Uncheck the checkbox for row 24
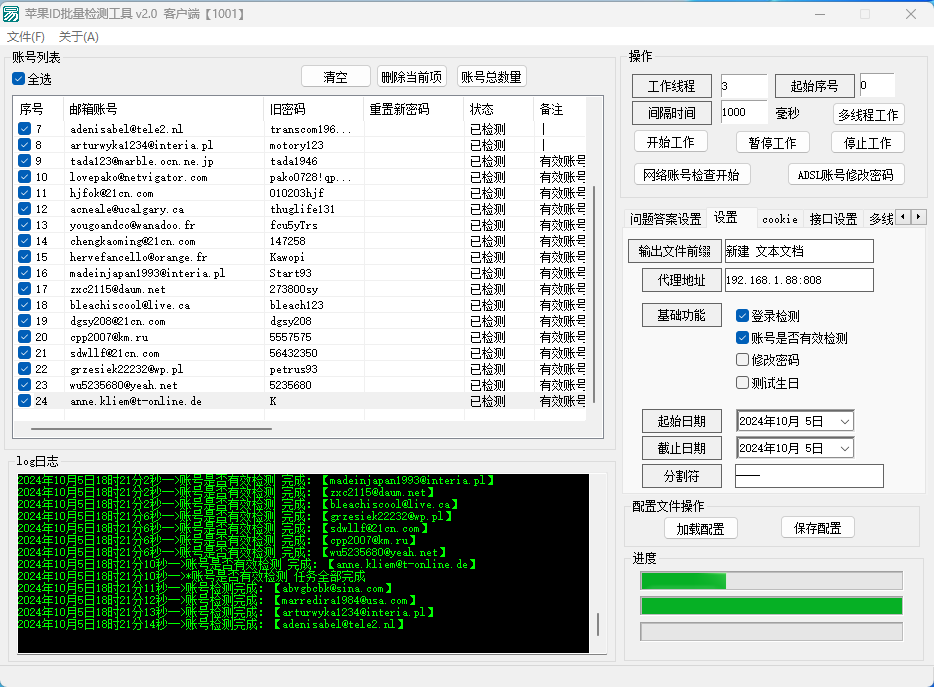934x687 pixels. tap(25, 401)
